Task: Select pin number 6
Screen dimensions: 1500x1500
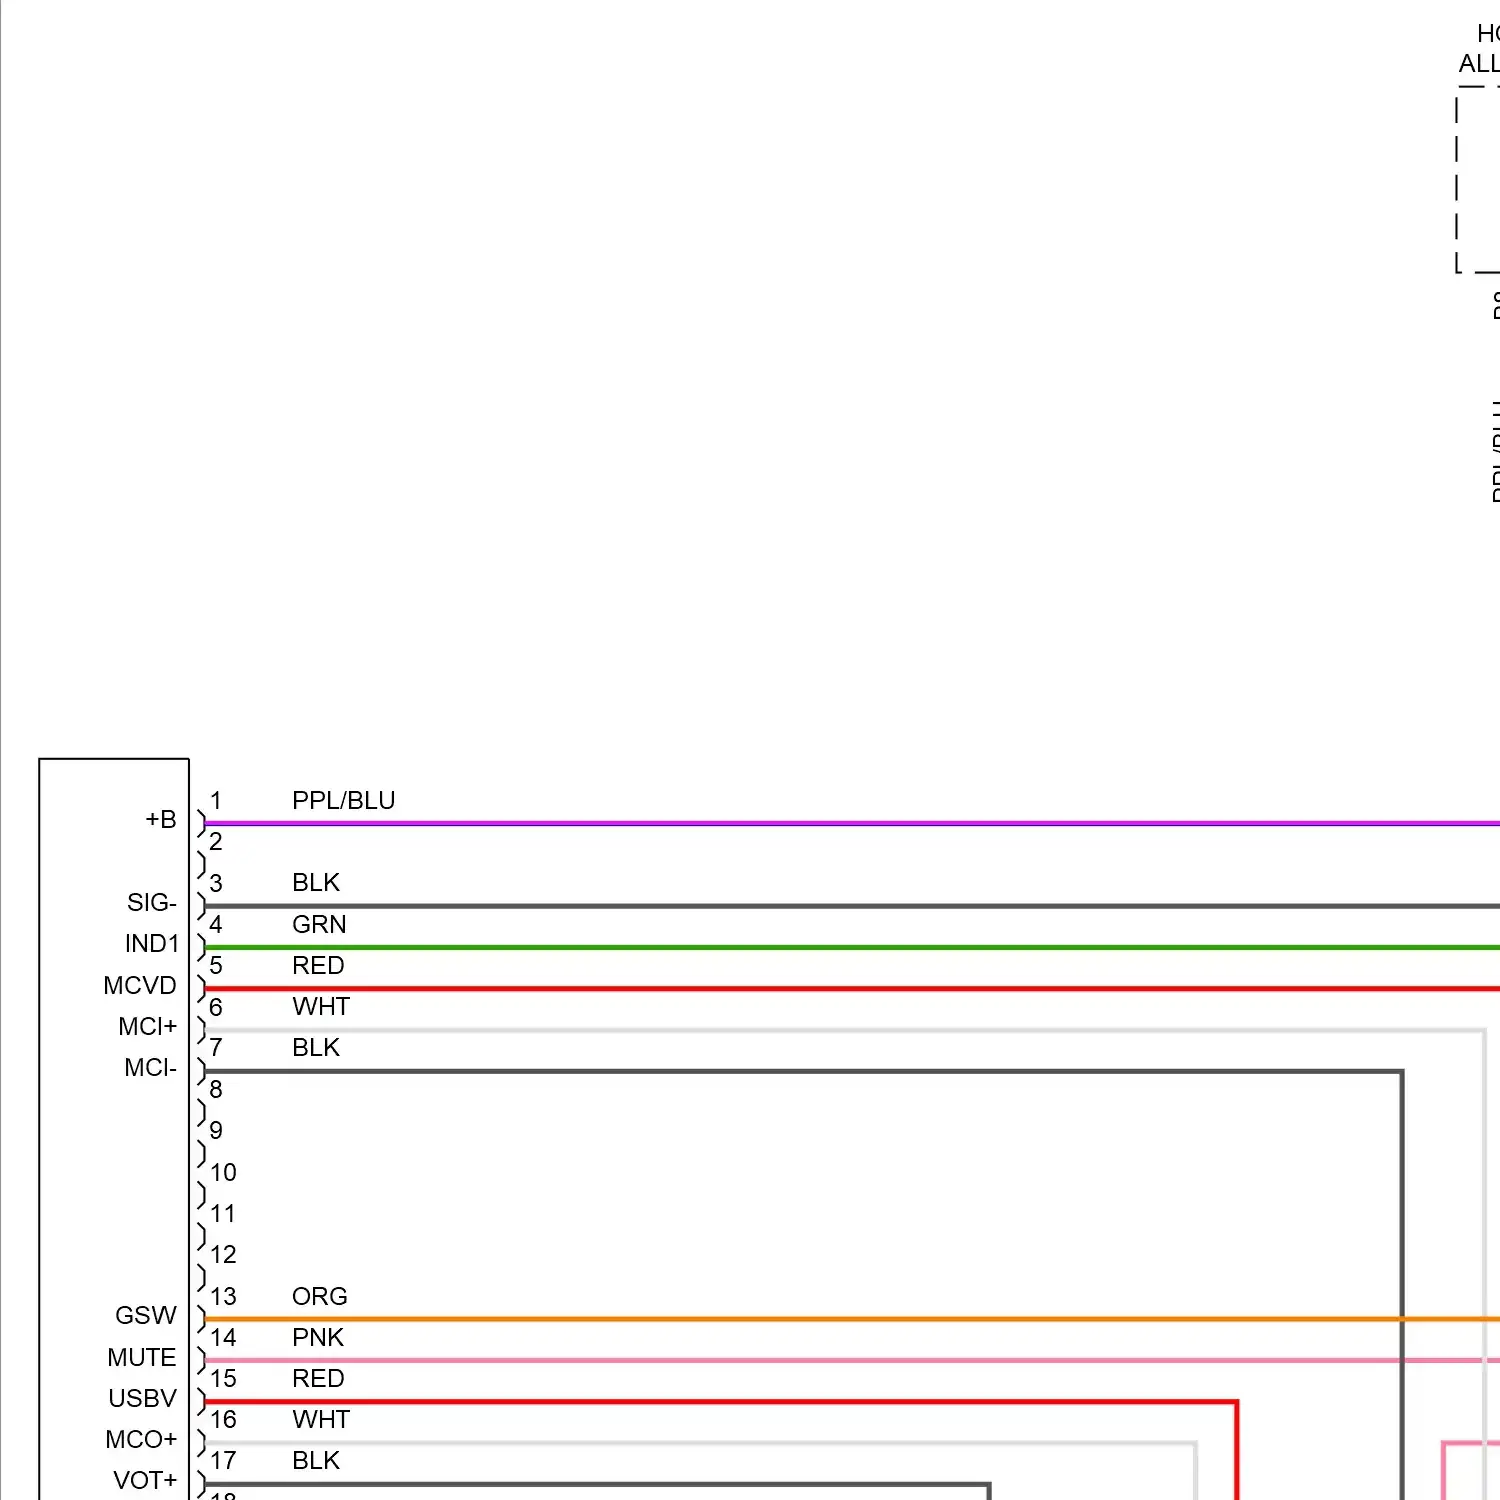Action: (216, 1008)
